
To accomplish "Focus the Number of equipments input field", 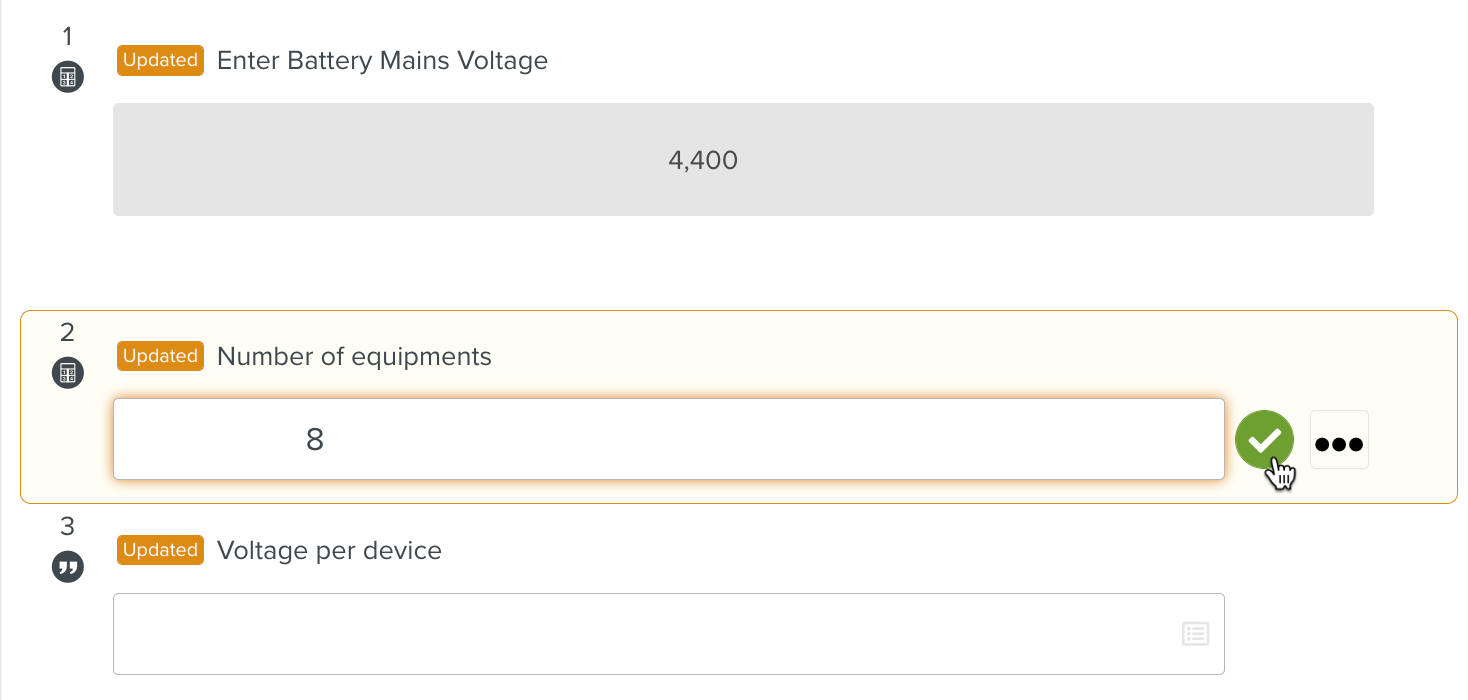I will [x=668, y=439].
